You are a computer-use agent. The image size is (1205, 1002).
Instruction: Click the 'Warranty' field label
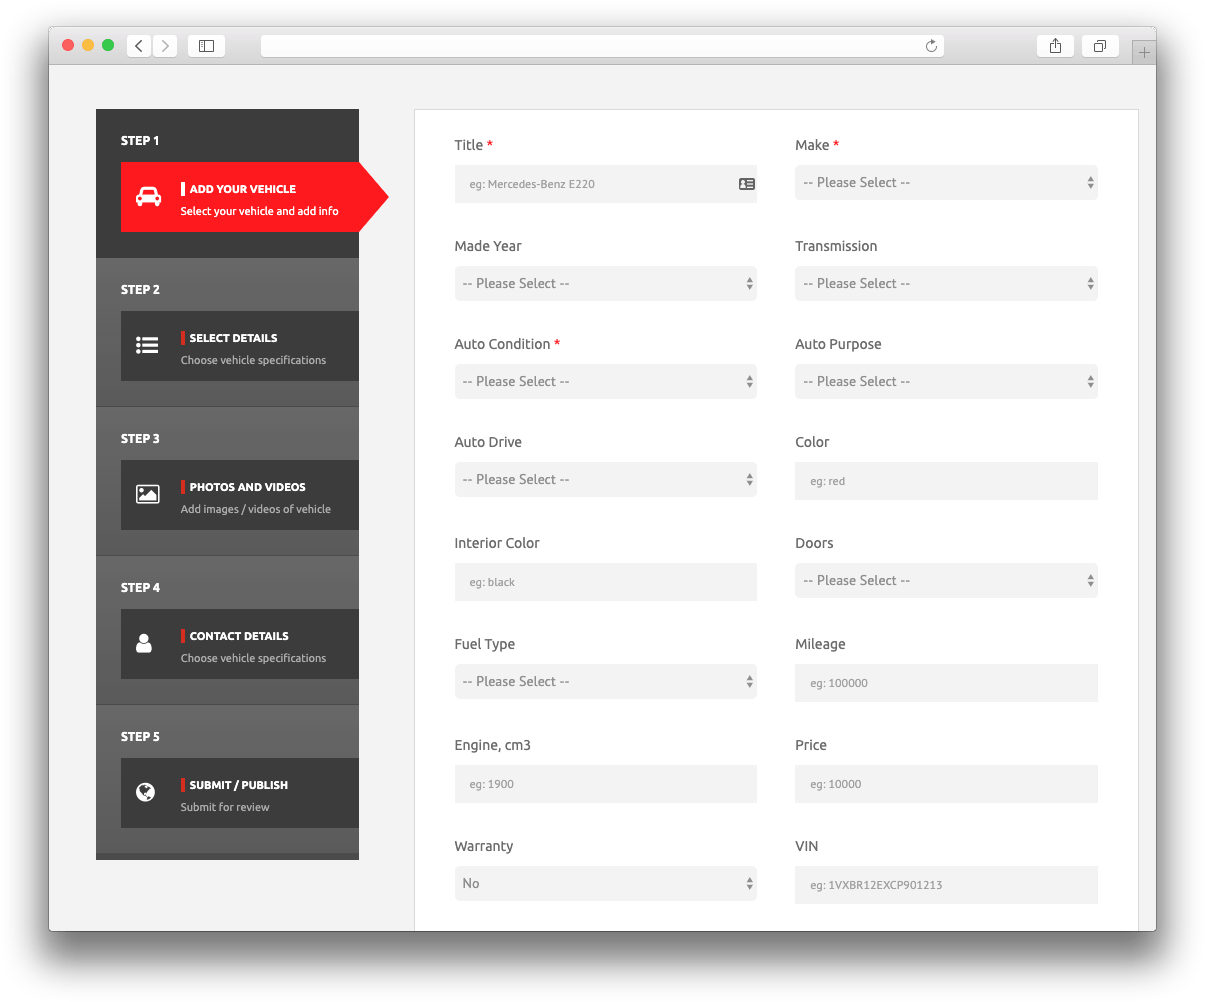pyautogui.click(x=484, y=846)
